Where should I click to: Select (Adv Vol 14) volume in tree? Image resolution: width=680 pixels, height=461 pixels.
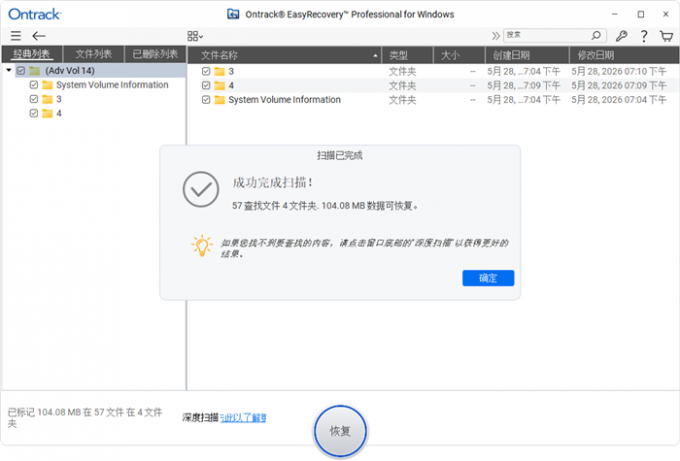(70, 70)
